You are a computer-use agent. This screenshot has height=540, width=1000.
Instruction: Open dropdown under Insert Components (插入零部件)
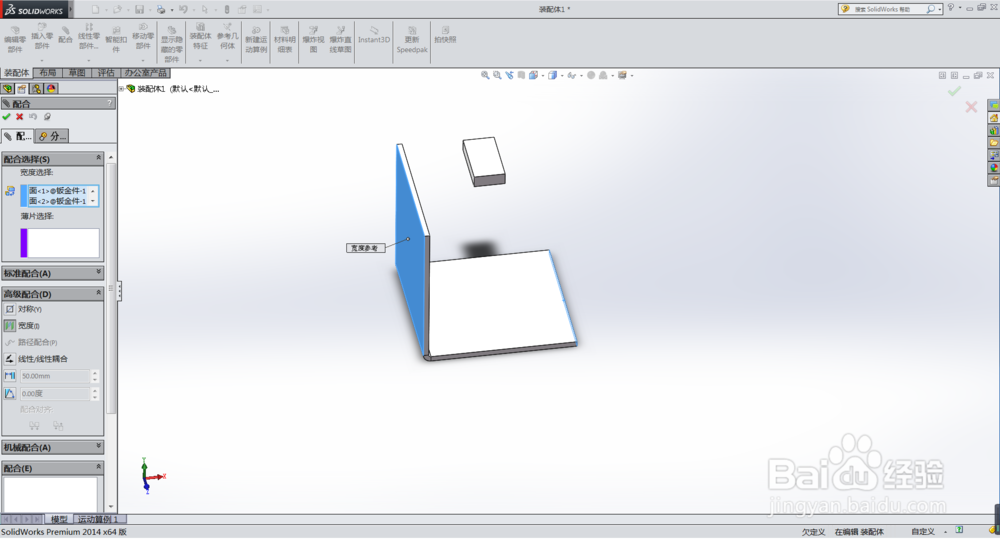(42, 59)
